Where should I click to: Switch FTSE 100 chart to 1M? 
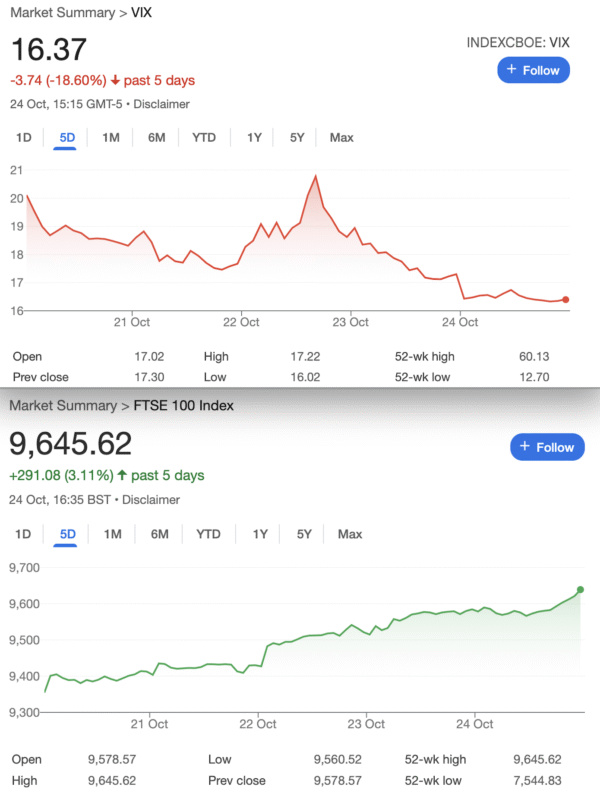[113, 534]
